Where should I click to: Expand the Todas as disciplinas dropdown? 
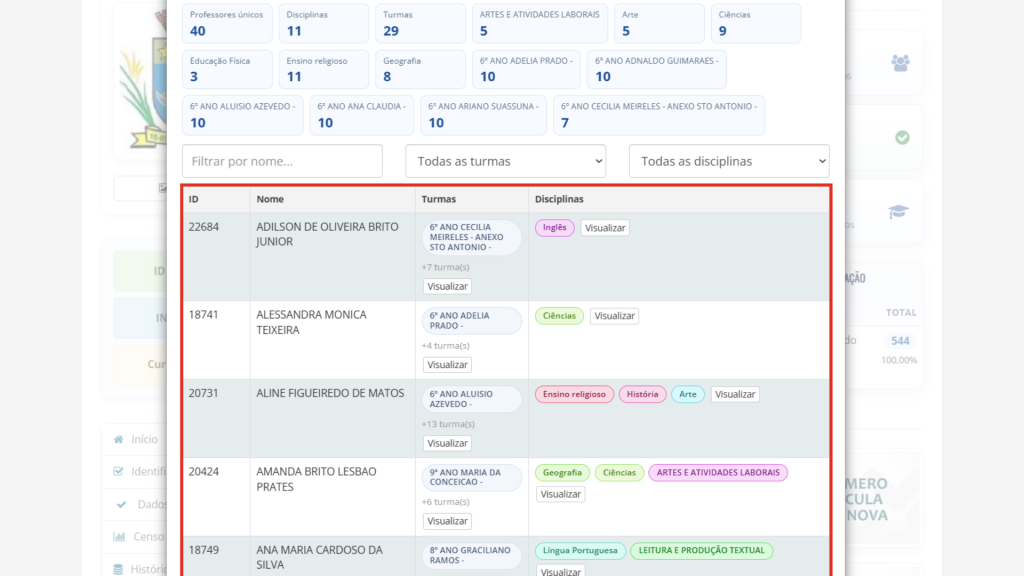pyautogui.click(x=729, y=161)
